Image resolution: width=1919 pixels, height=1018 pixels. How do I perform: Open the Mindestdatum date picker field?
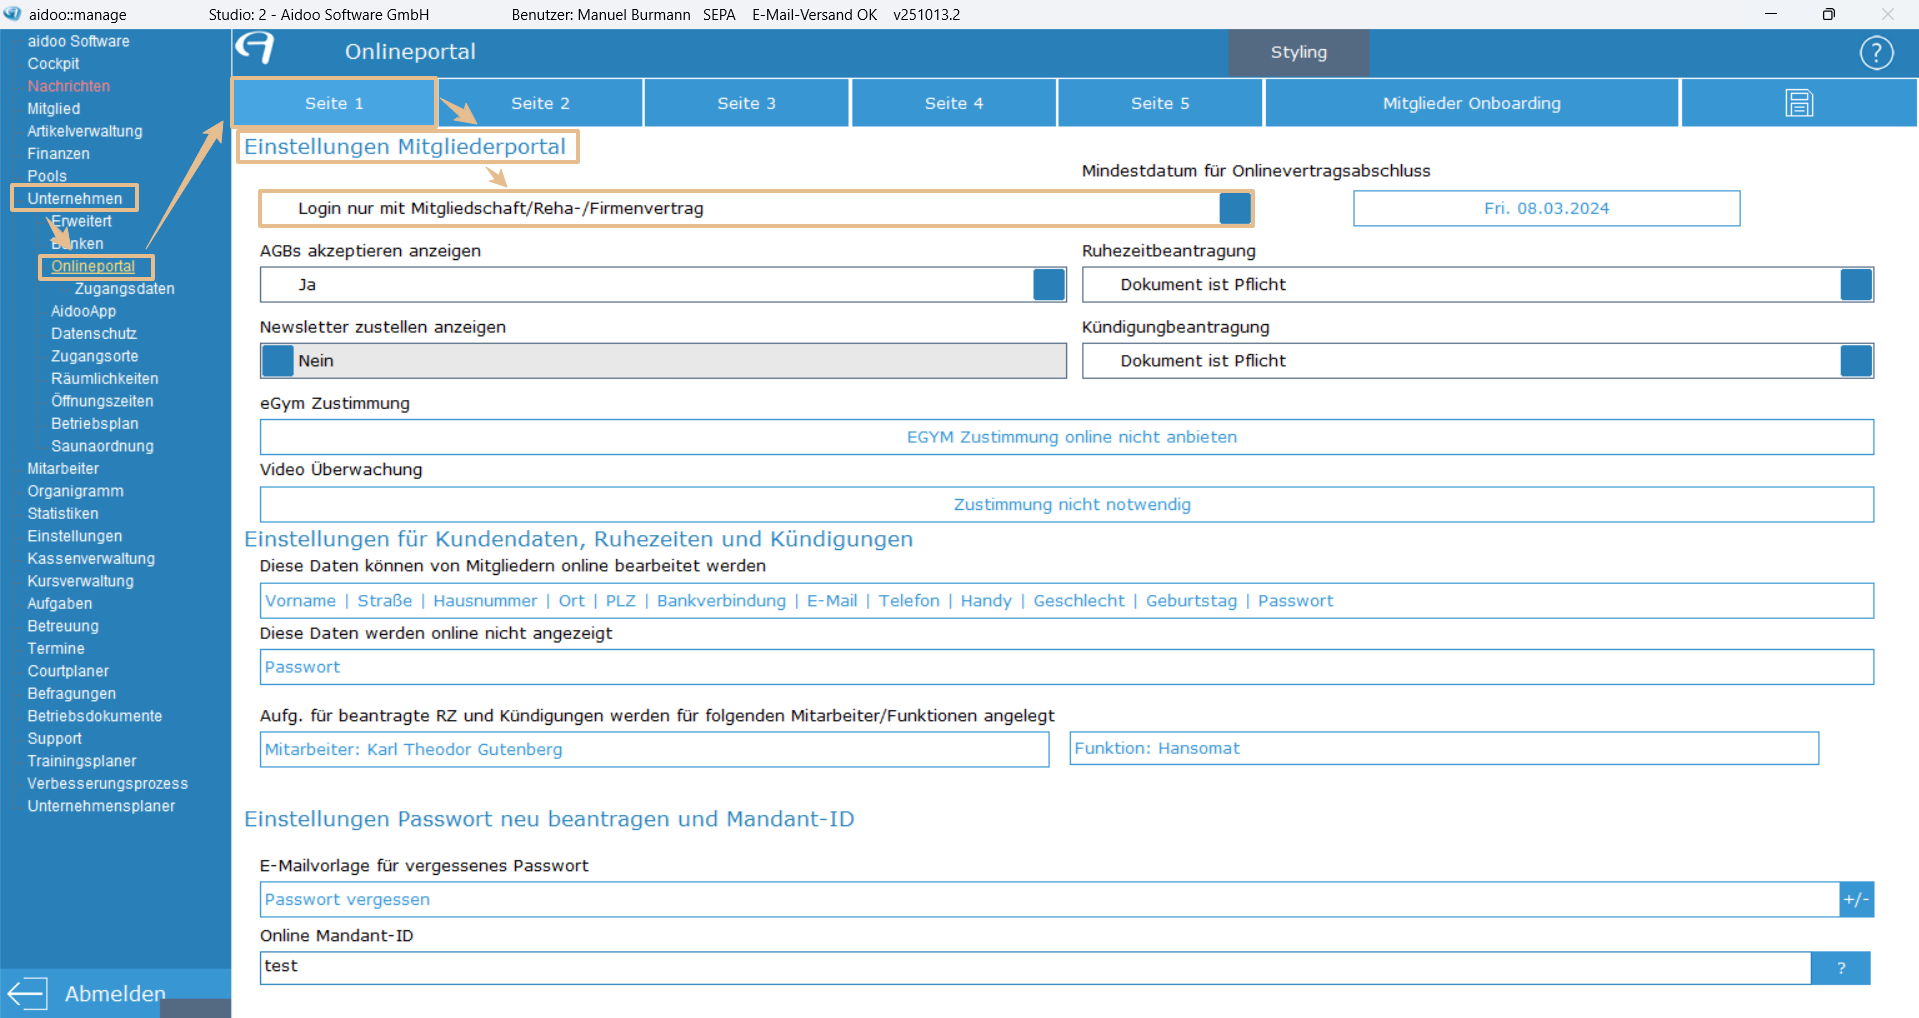click(x=1546, y=208)
